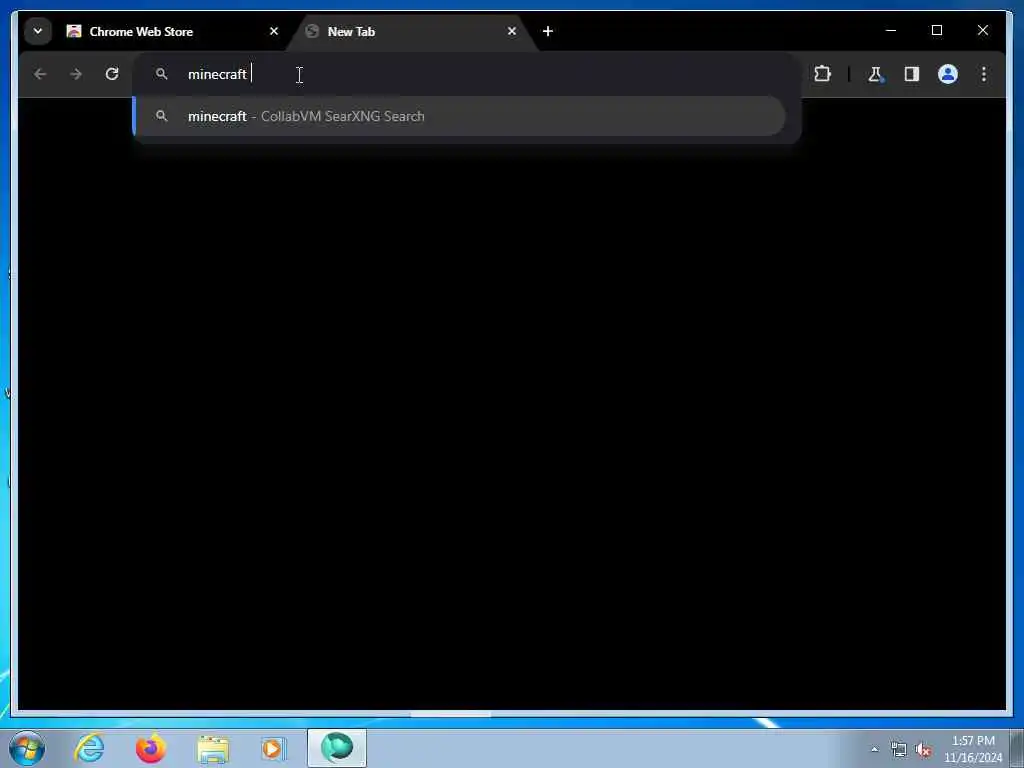Toggle the side panel icon
Image resolution: width=1024 pixels, height=768 pixels.
tap(912, 74)
